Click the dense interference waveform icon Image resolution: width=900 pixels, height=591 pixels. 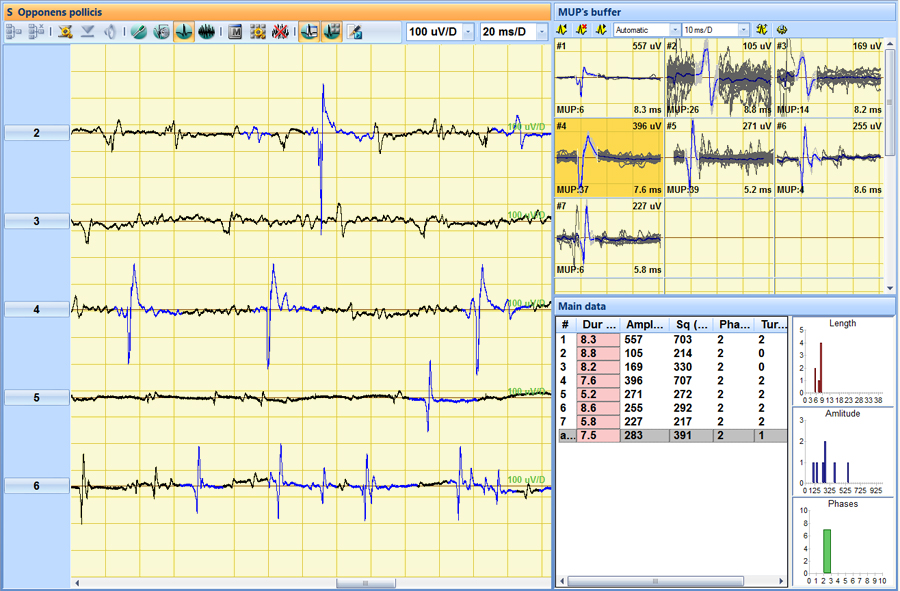point(207,32)
